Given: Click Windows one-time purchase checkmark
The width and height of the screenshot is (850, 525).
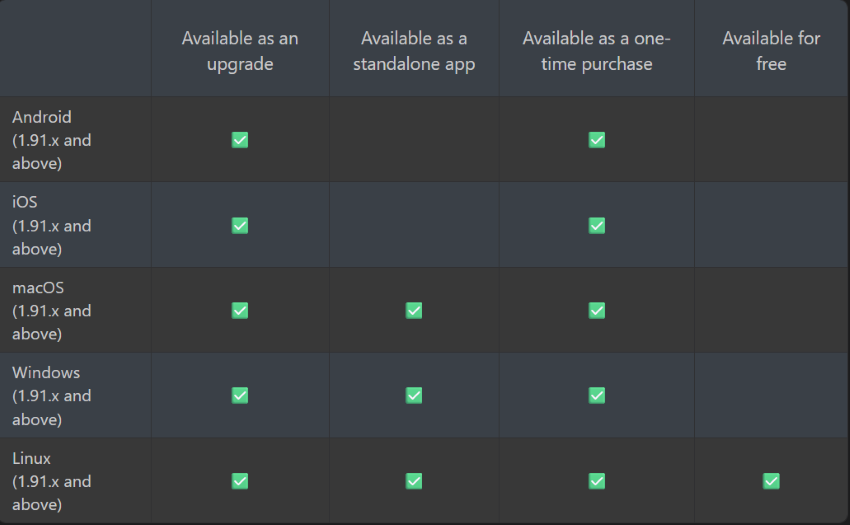Looking at the screenshot, I should click(596, 395).
